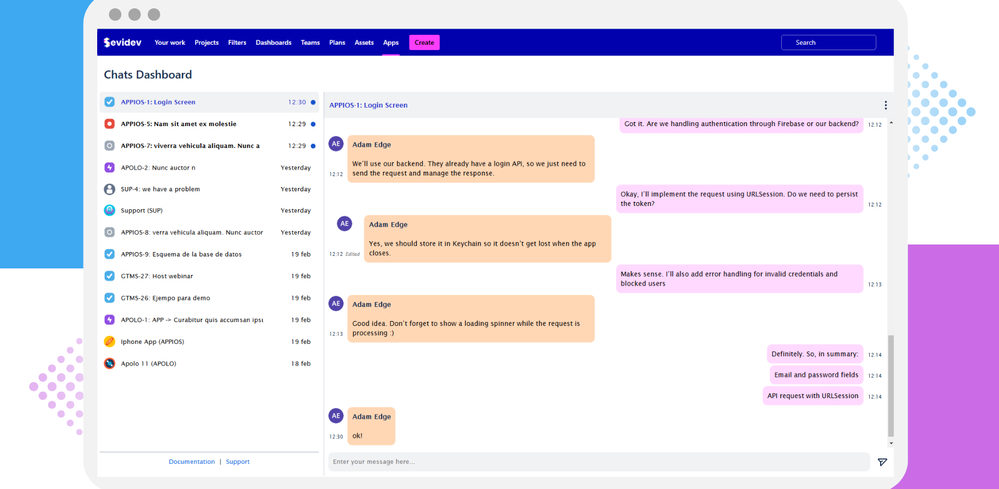Click in the top Search field
999x489 pixels.
(x=828, y=43)
